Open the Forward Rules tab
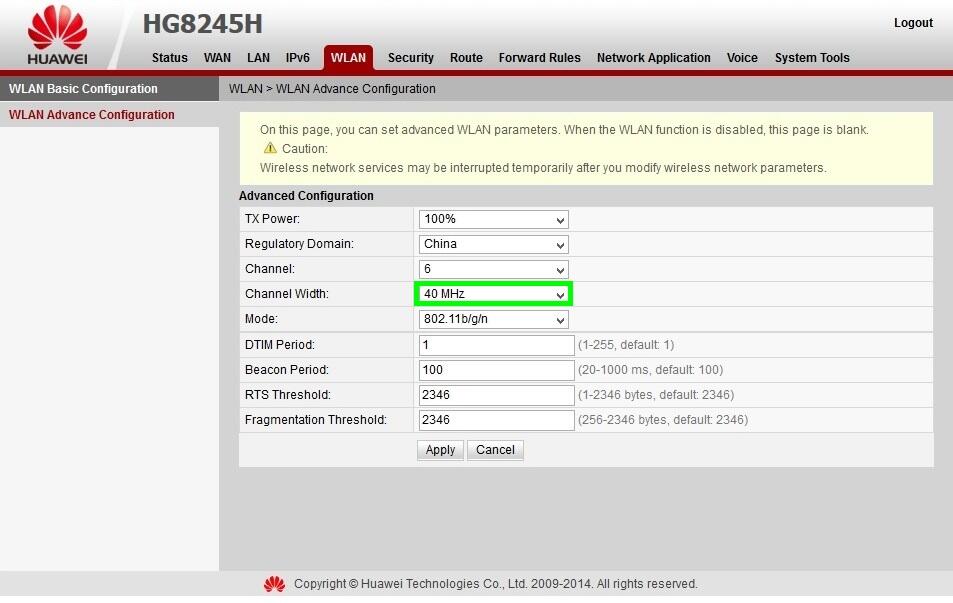 (x=539, y=58)
